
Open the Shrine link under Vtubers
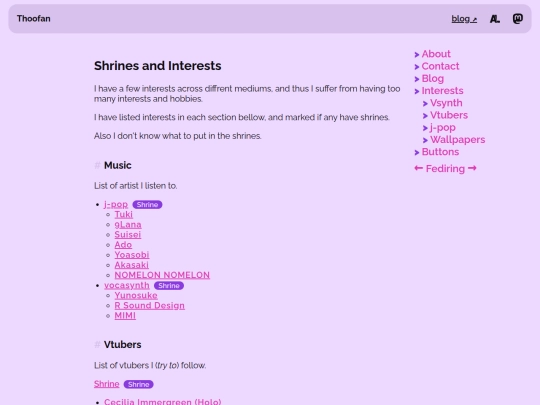coord(106,384)
